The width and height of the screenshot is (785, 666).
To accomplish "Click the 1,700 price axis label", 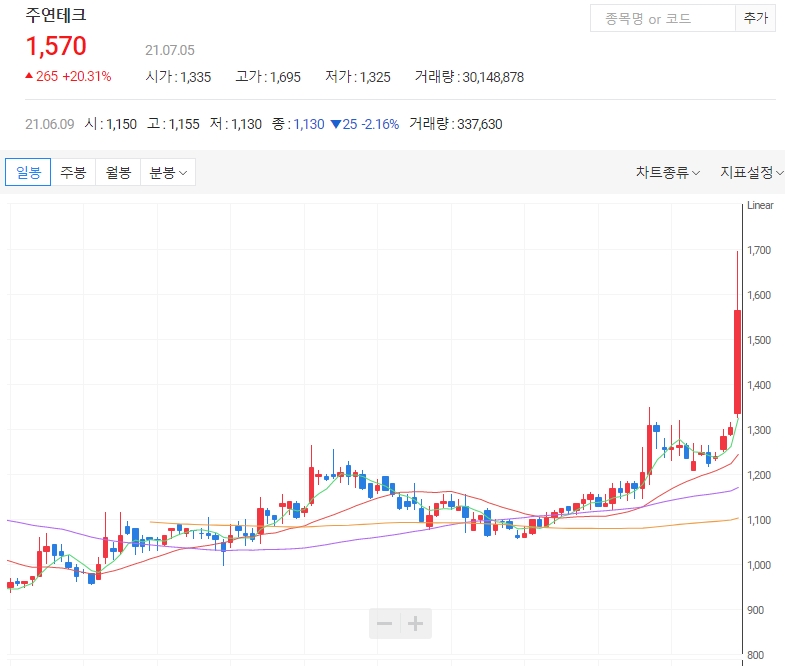I will coord(759,250).
